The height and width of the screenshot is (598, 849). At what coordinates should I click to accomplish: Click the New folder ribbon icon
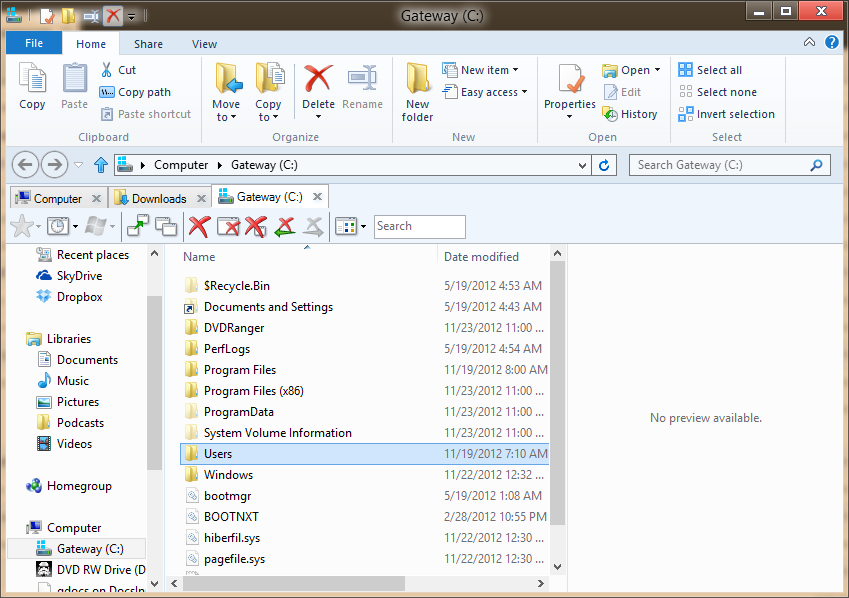point(417,78)
